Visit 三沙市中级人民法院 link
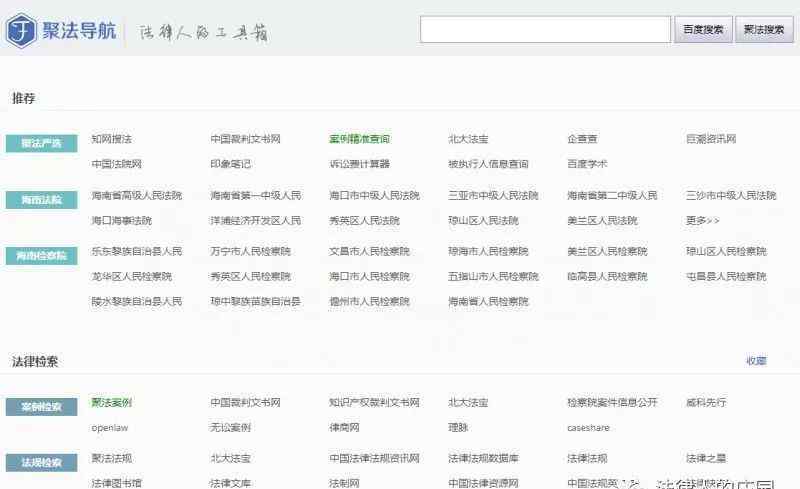This screenshot has width=800, height=489. coord(731,195)
